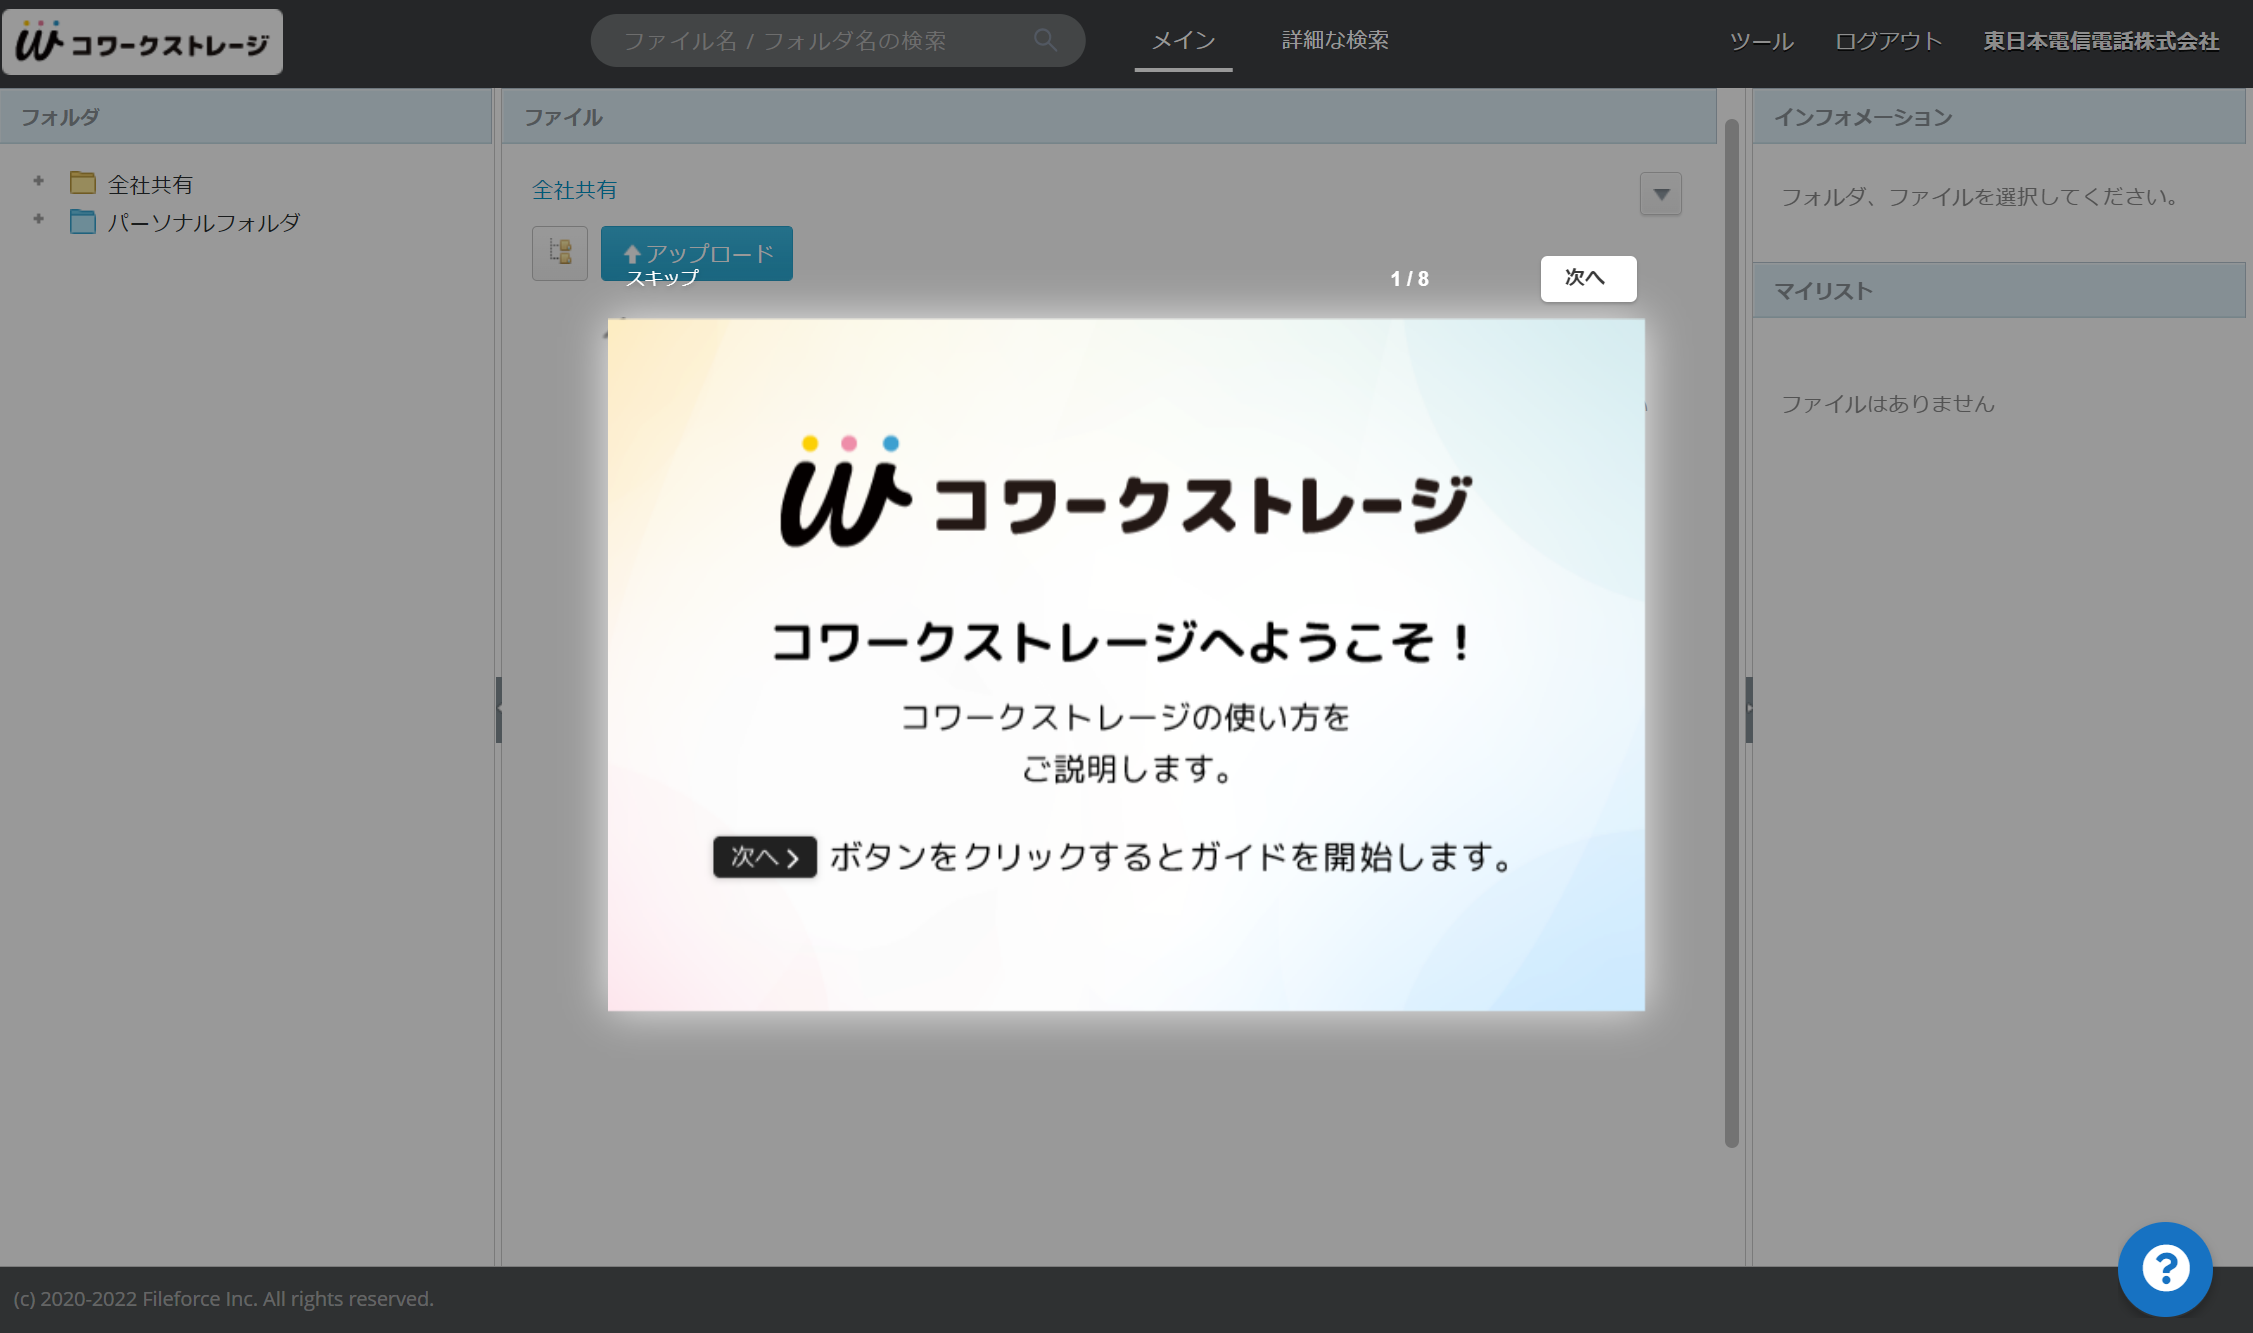
Task: Click the Fileforce copyright footer text
Action: 223,1298
